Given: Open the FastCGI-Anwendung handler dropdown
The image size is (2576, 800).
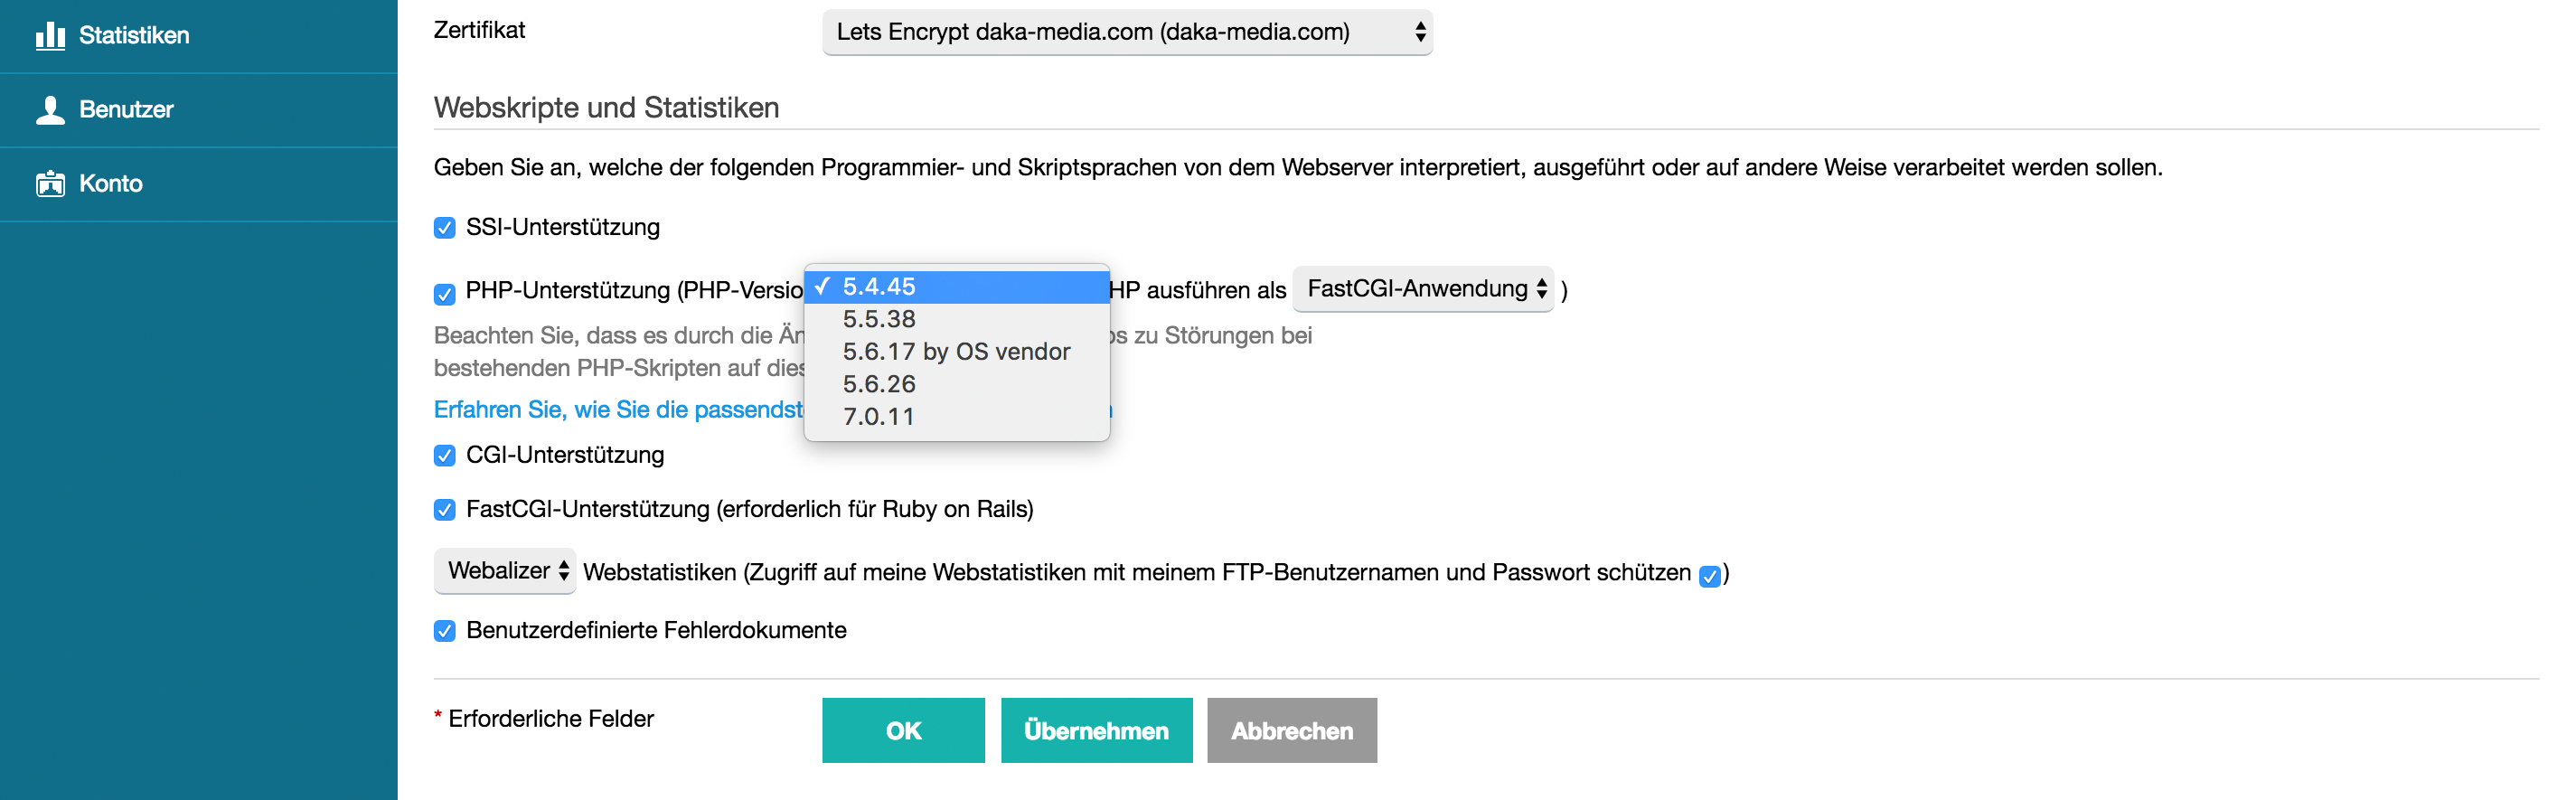Looking at the screenshot, I should point(1423,290).
